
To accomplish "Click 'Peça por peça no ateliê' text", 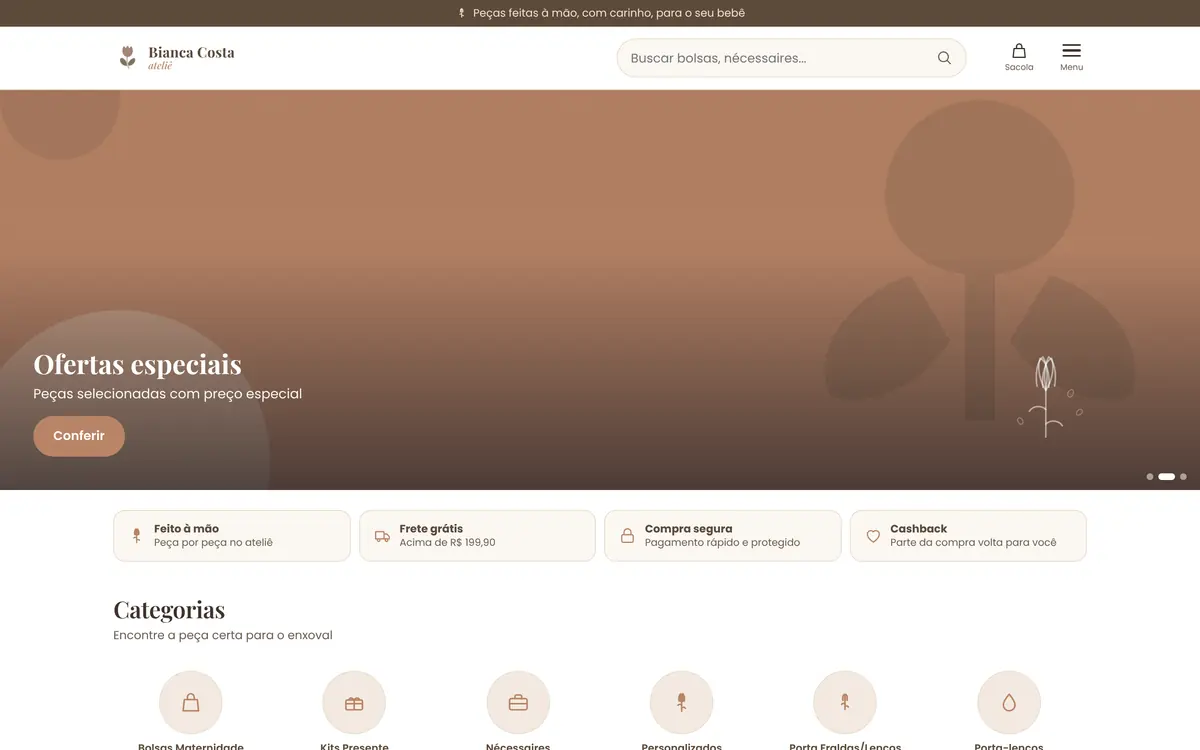I will [213, 543].
